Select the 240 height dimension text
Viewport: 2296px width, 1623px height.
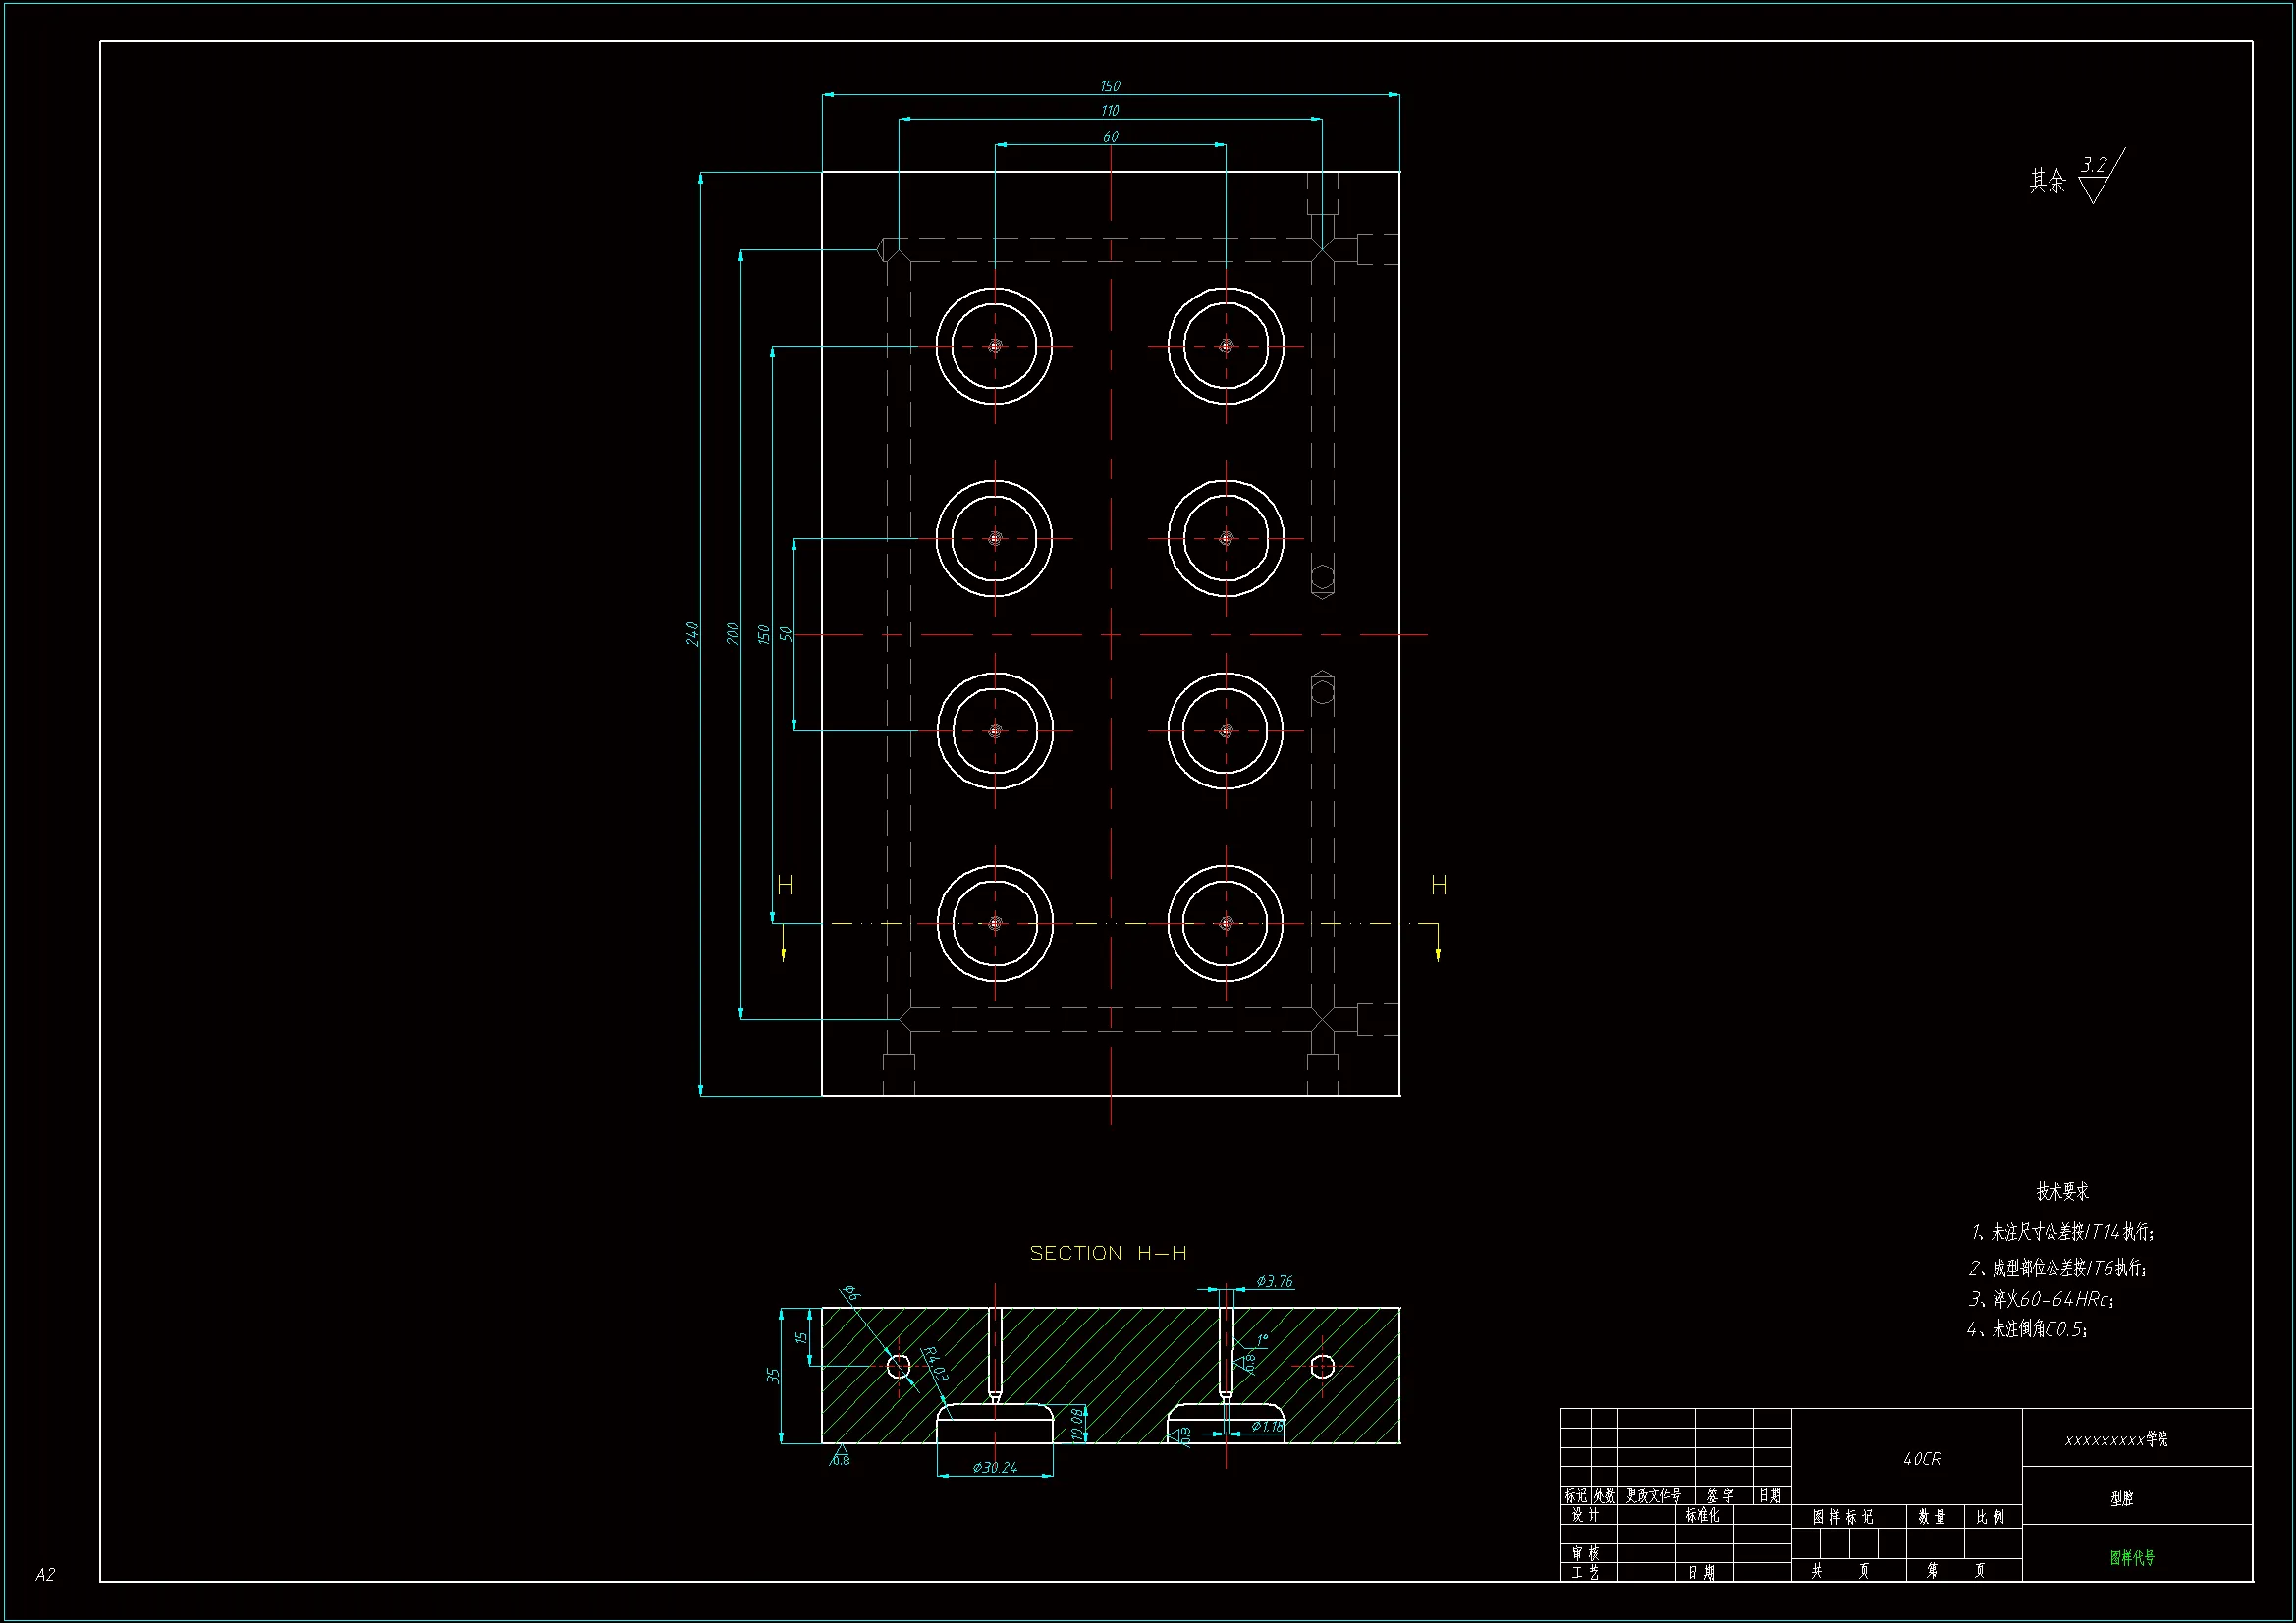tap(692, 633)
